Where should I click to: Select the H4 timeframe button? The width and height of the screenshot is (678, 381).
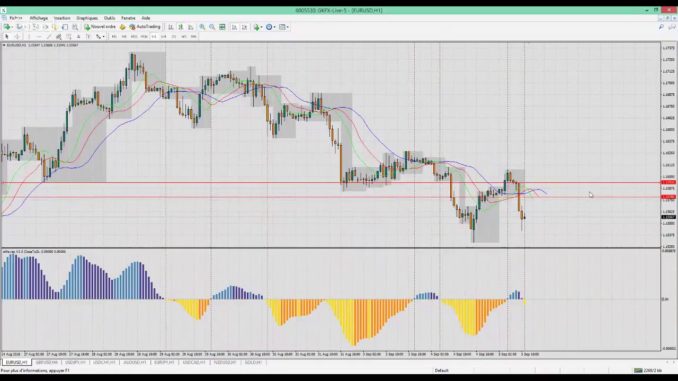tap(163, 37)
